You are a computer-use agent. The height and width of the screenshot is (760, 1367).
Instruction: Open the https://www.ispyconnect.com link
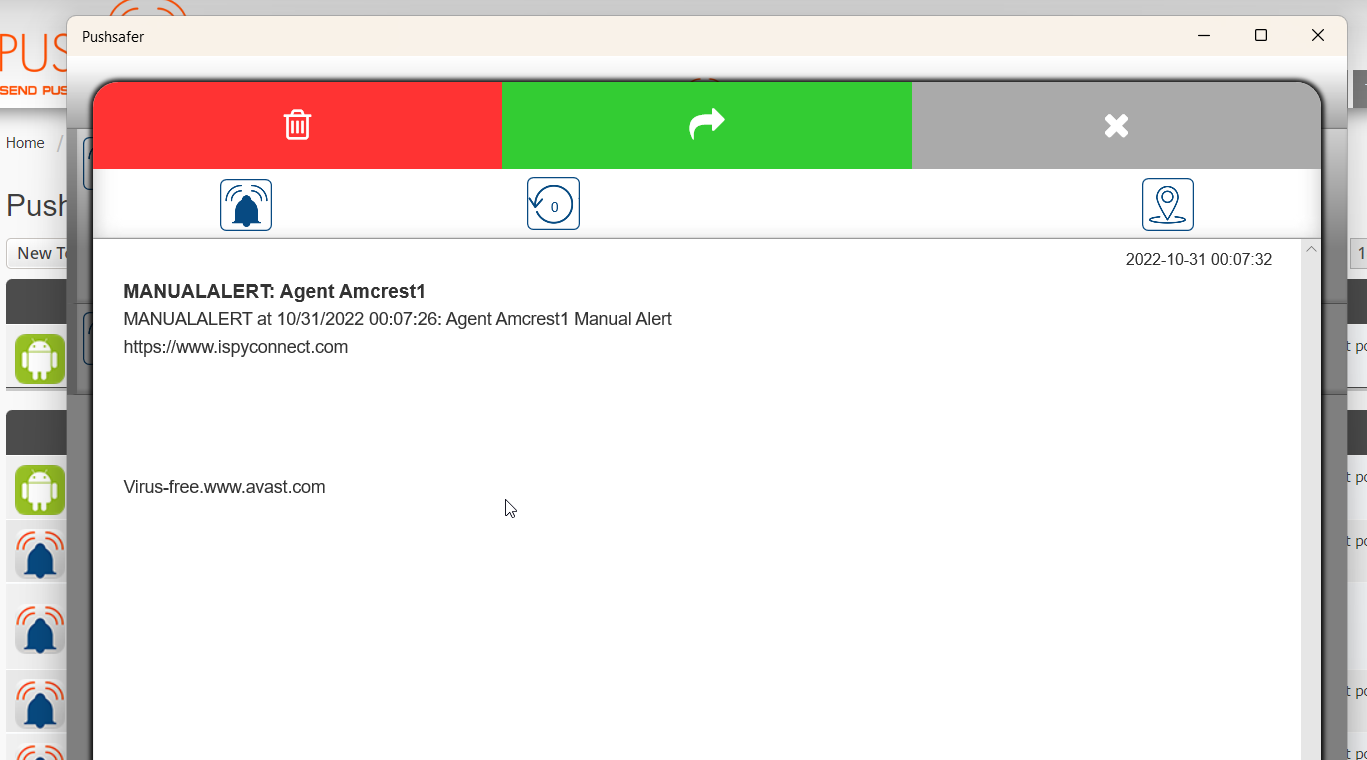(236, 347)
